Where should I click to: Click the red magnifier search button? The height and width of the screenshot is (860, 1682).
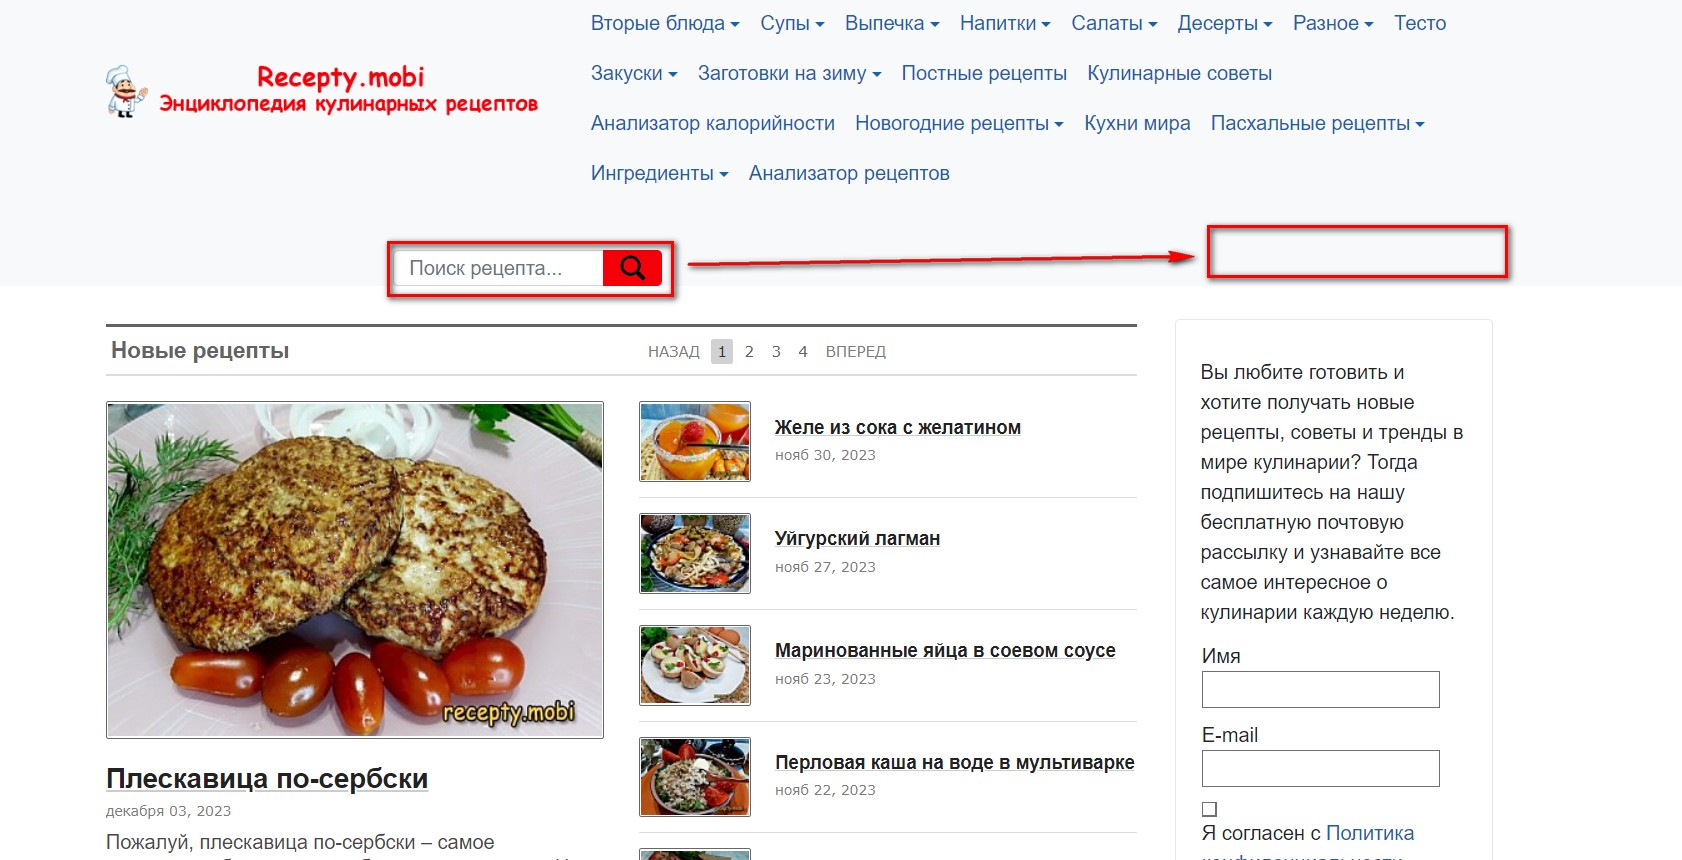[632, 268]
